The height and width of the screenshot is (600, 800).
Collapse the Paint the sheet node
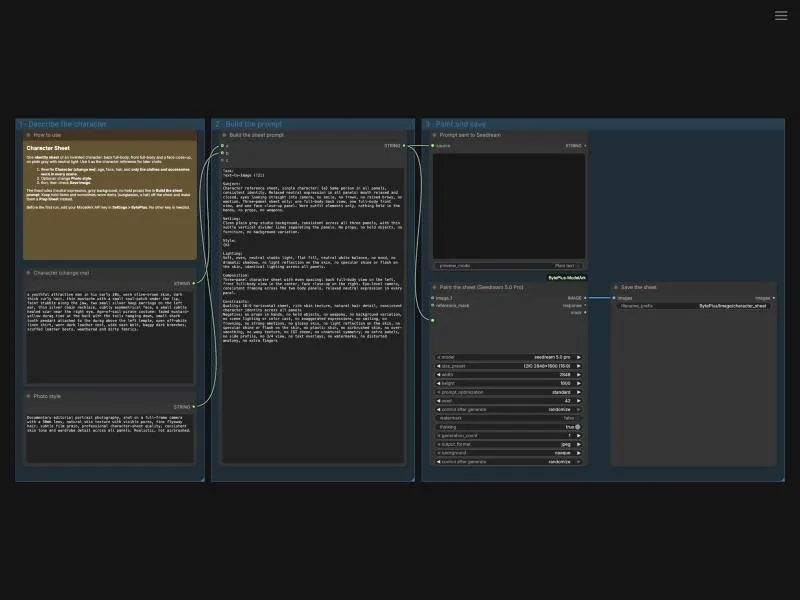[434, 287]
